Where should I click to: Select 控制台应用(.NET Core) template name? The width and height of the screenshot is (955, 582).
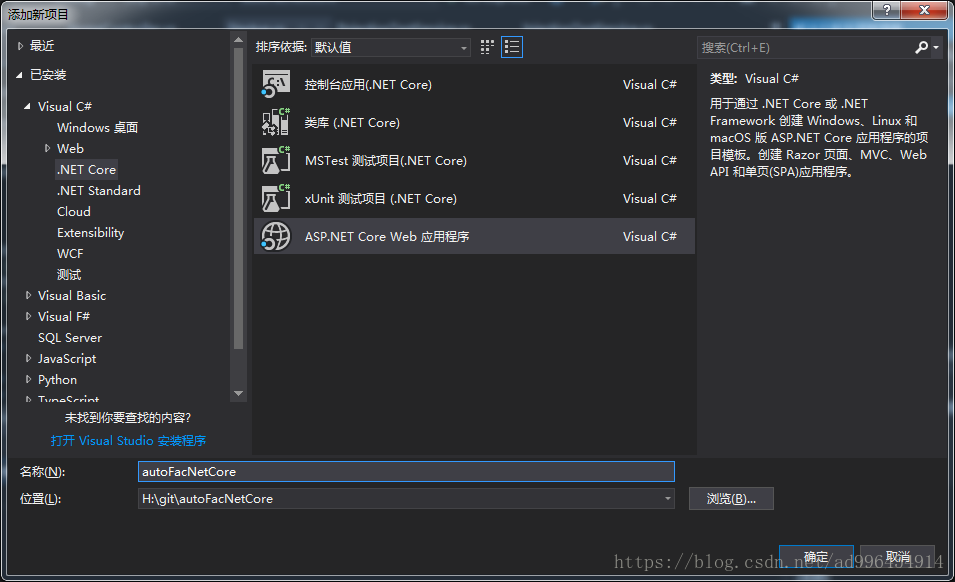click(x=368, y=85)
